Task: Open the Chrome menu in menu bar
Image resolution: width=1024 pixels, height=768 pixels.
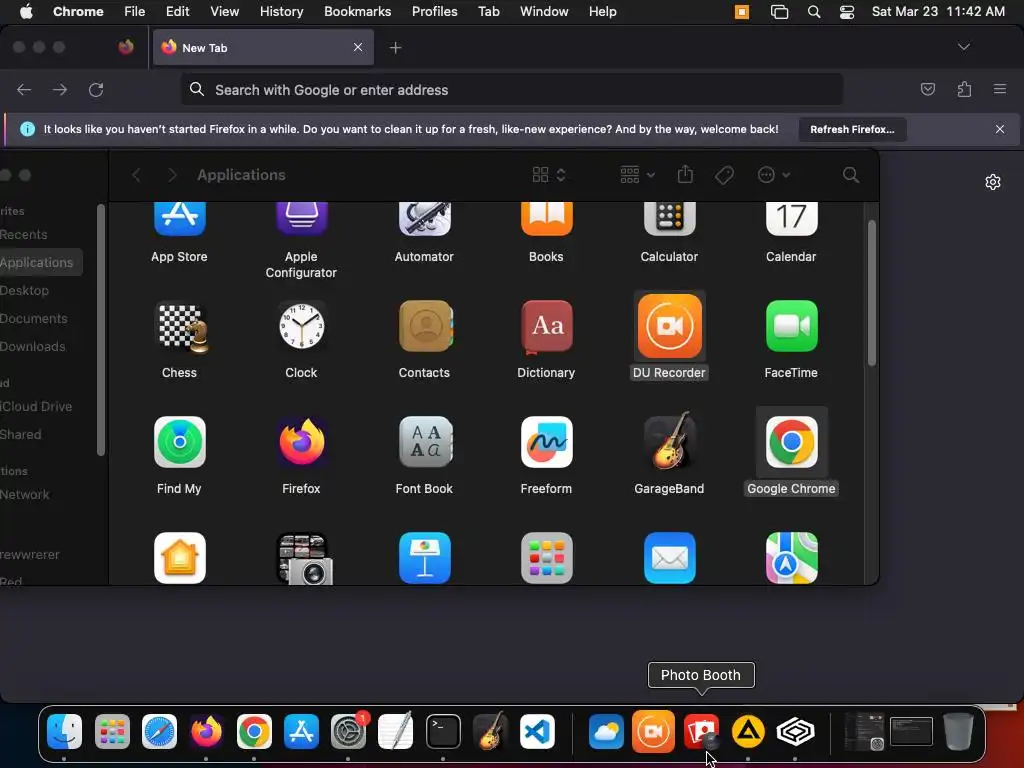Action: (x=78, y=12)
